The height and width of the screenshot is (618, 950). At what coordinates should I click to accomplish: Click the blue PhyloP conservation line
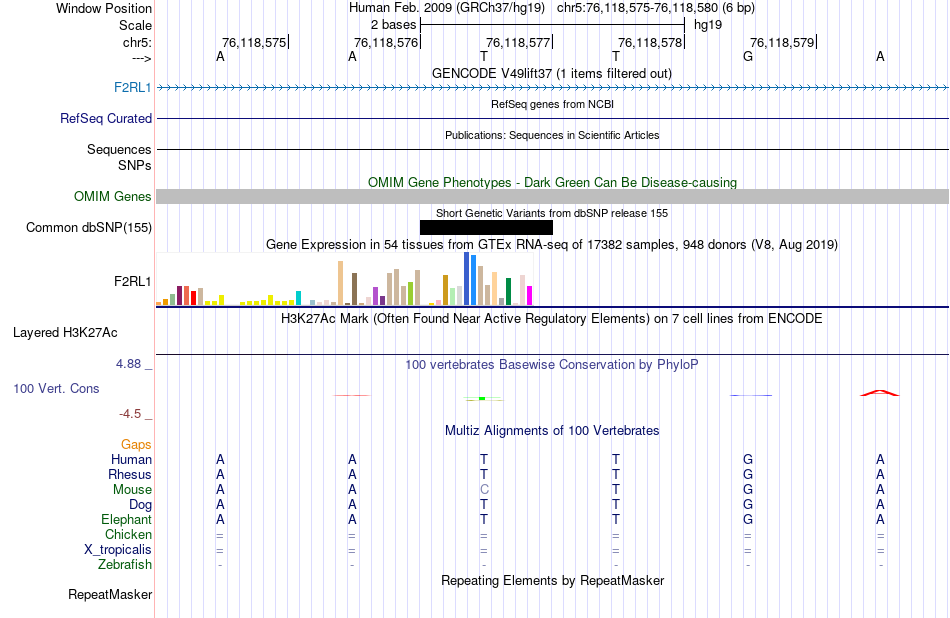pos(751,395)
